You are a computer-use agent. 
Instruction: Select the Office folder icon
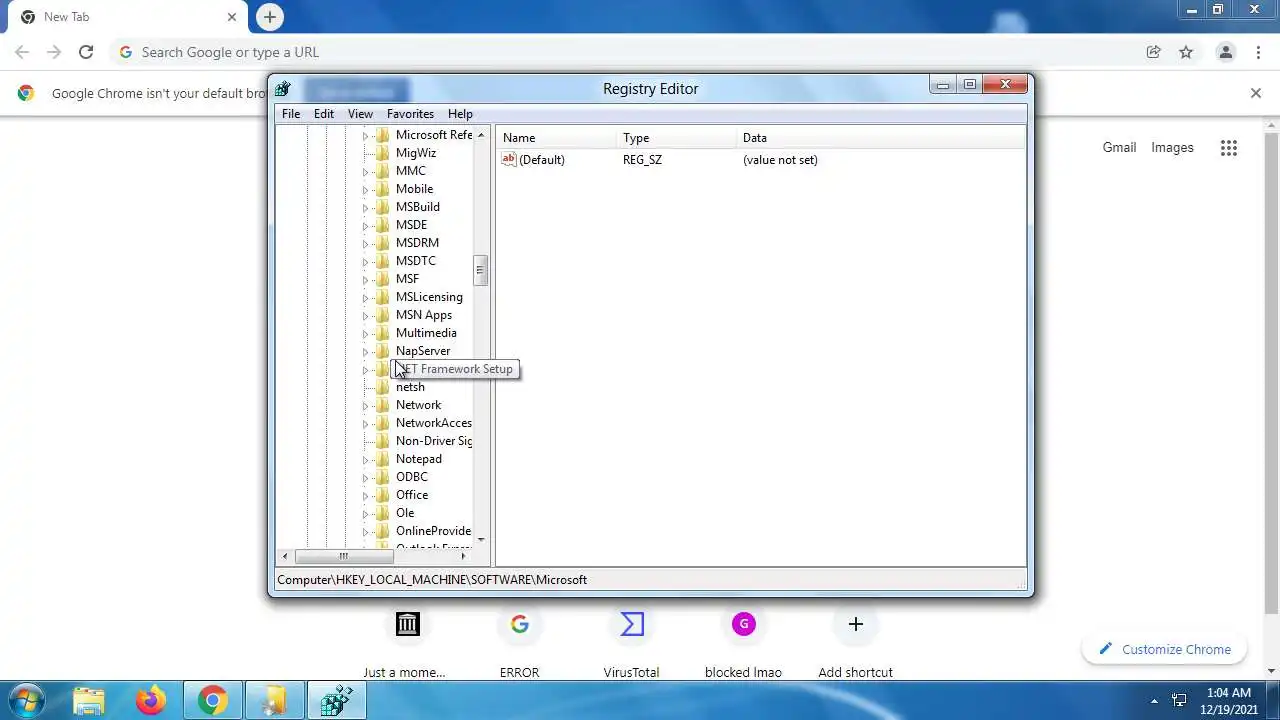point(382,495)
